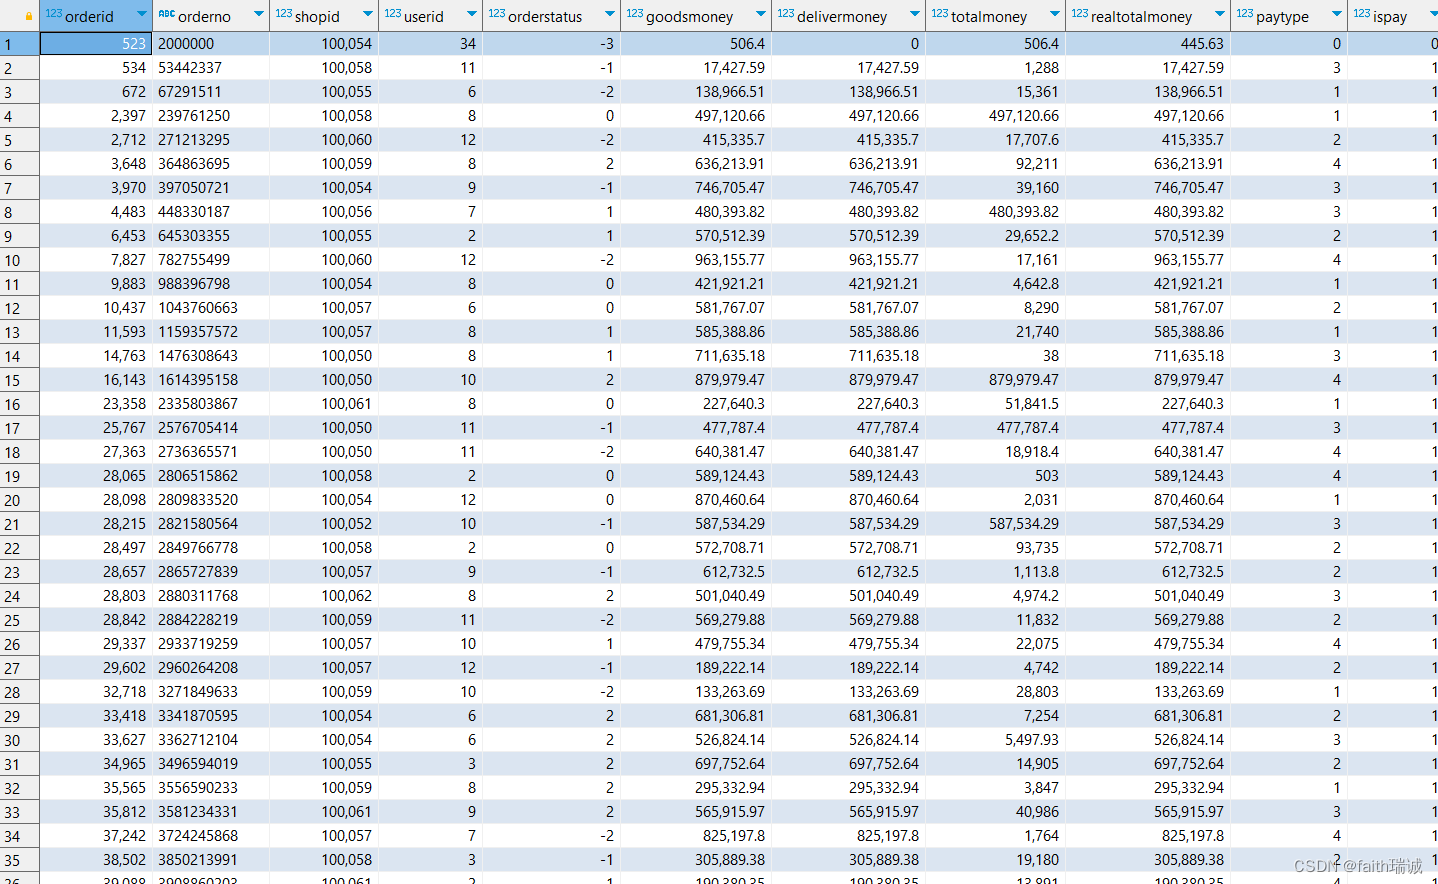Select orderid cell 3,970
This screenshot has width=1438, height=884.
point(96,188)
